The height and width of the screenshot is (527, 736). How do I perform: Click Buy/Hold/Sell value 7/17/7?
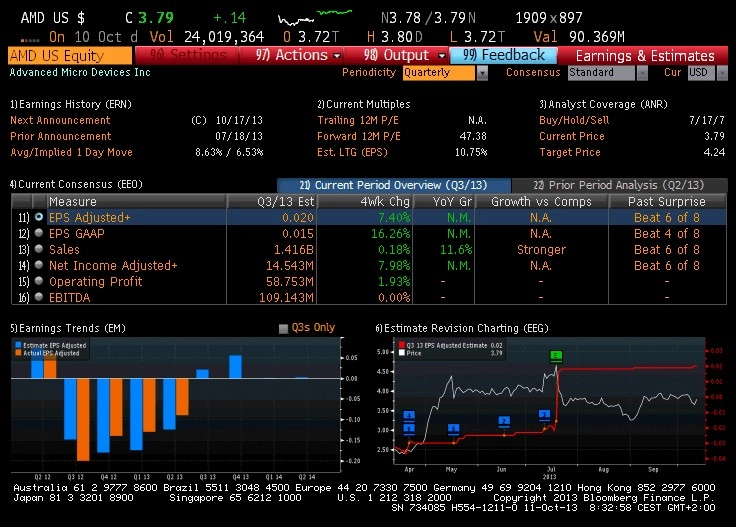(707, 120)
